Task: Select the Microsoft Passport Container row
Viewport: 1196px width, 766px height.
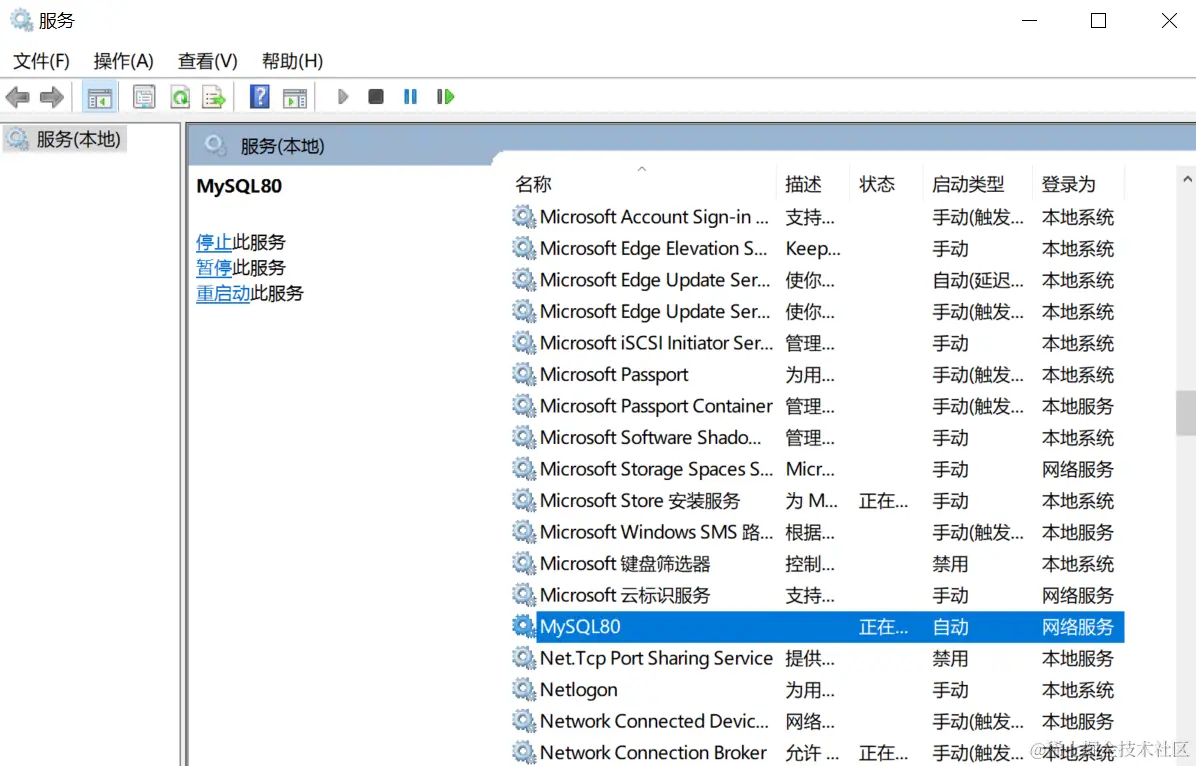Action: [x=817, y=406]
